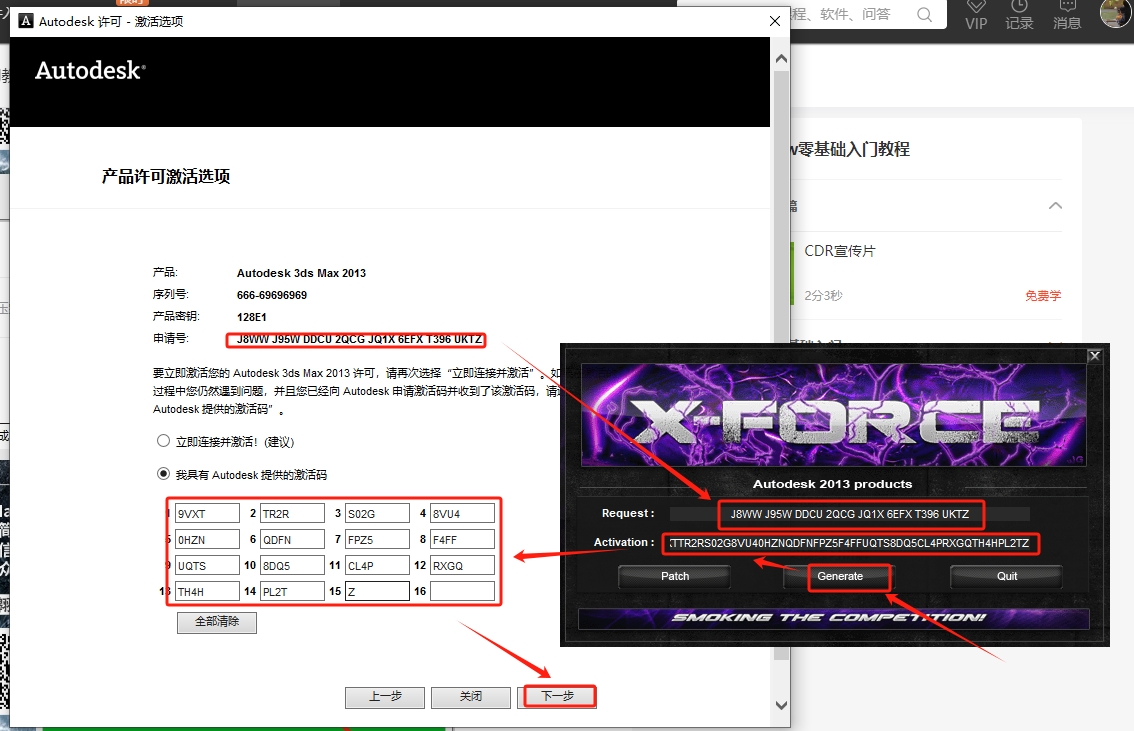Click the 免费学 link for CDR宣传片
This screenshot has height=731, width=1134.
pos(1043,296)
